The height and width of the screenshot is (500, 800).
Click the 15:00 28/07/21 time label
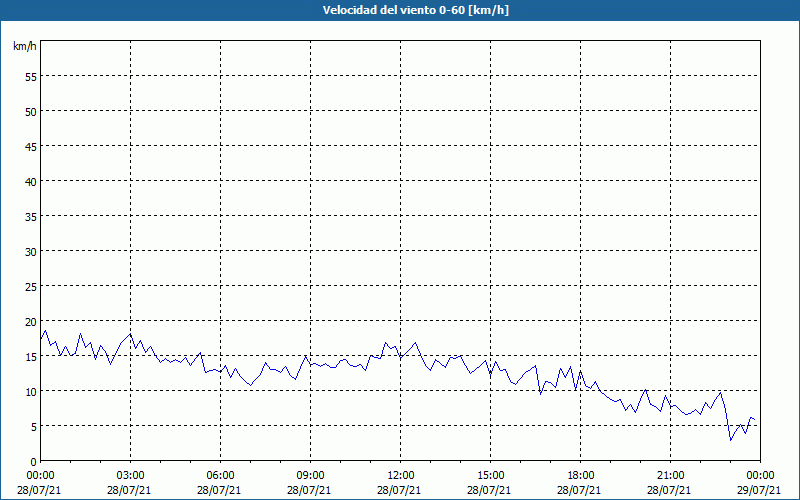490,483
